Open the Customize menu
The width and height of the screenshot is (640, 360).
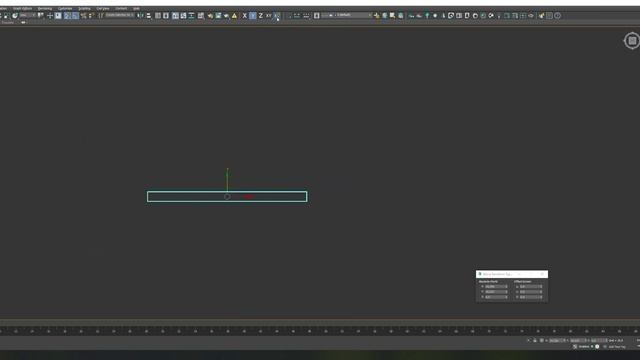(x=65, y=8)
